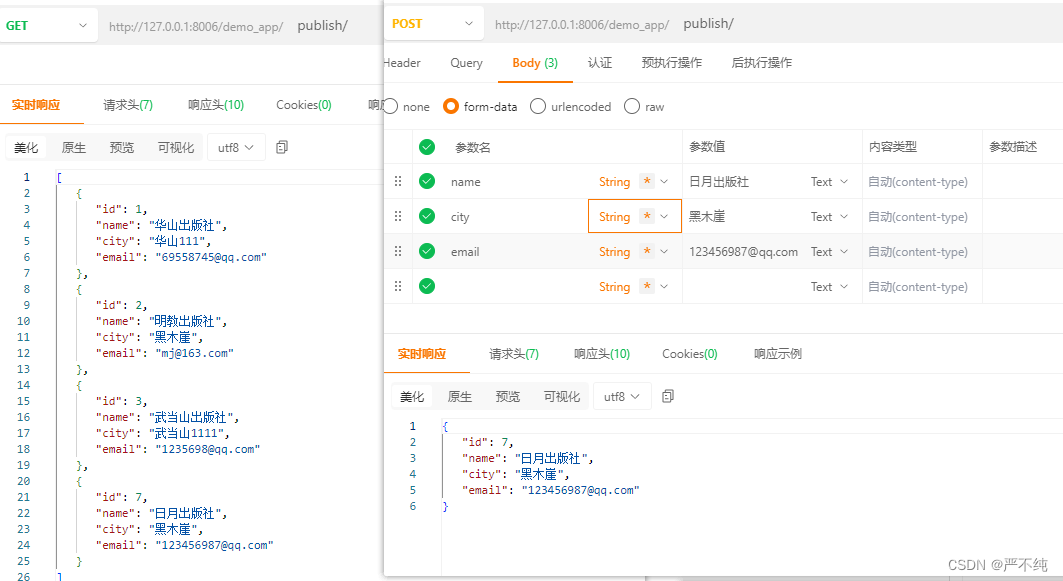Select 实时响应 tab in POST window
Image resolution: width=1063 pixels, height=581 pixels.
pyautogui.click(x=422, y=353)
